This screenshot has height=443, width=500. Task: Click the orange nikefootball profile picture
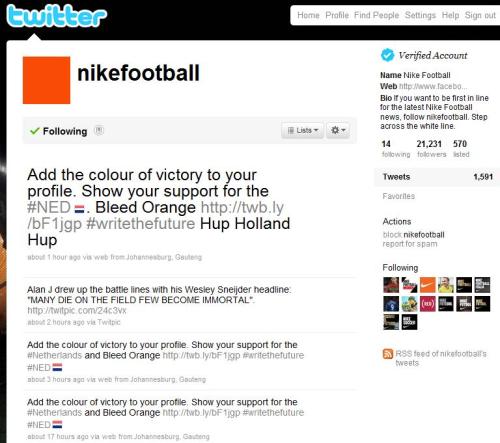46,80
